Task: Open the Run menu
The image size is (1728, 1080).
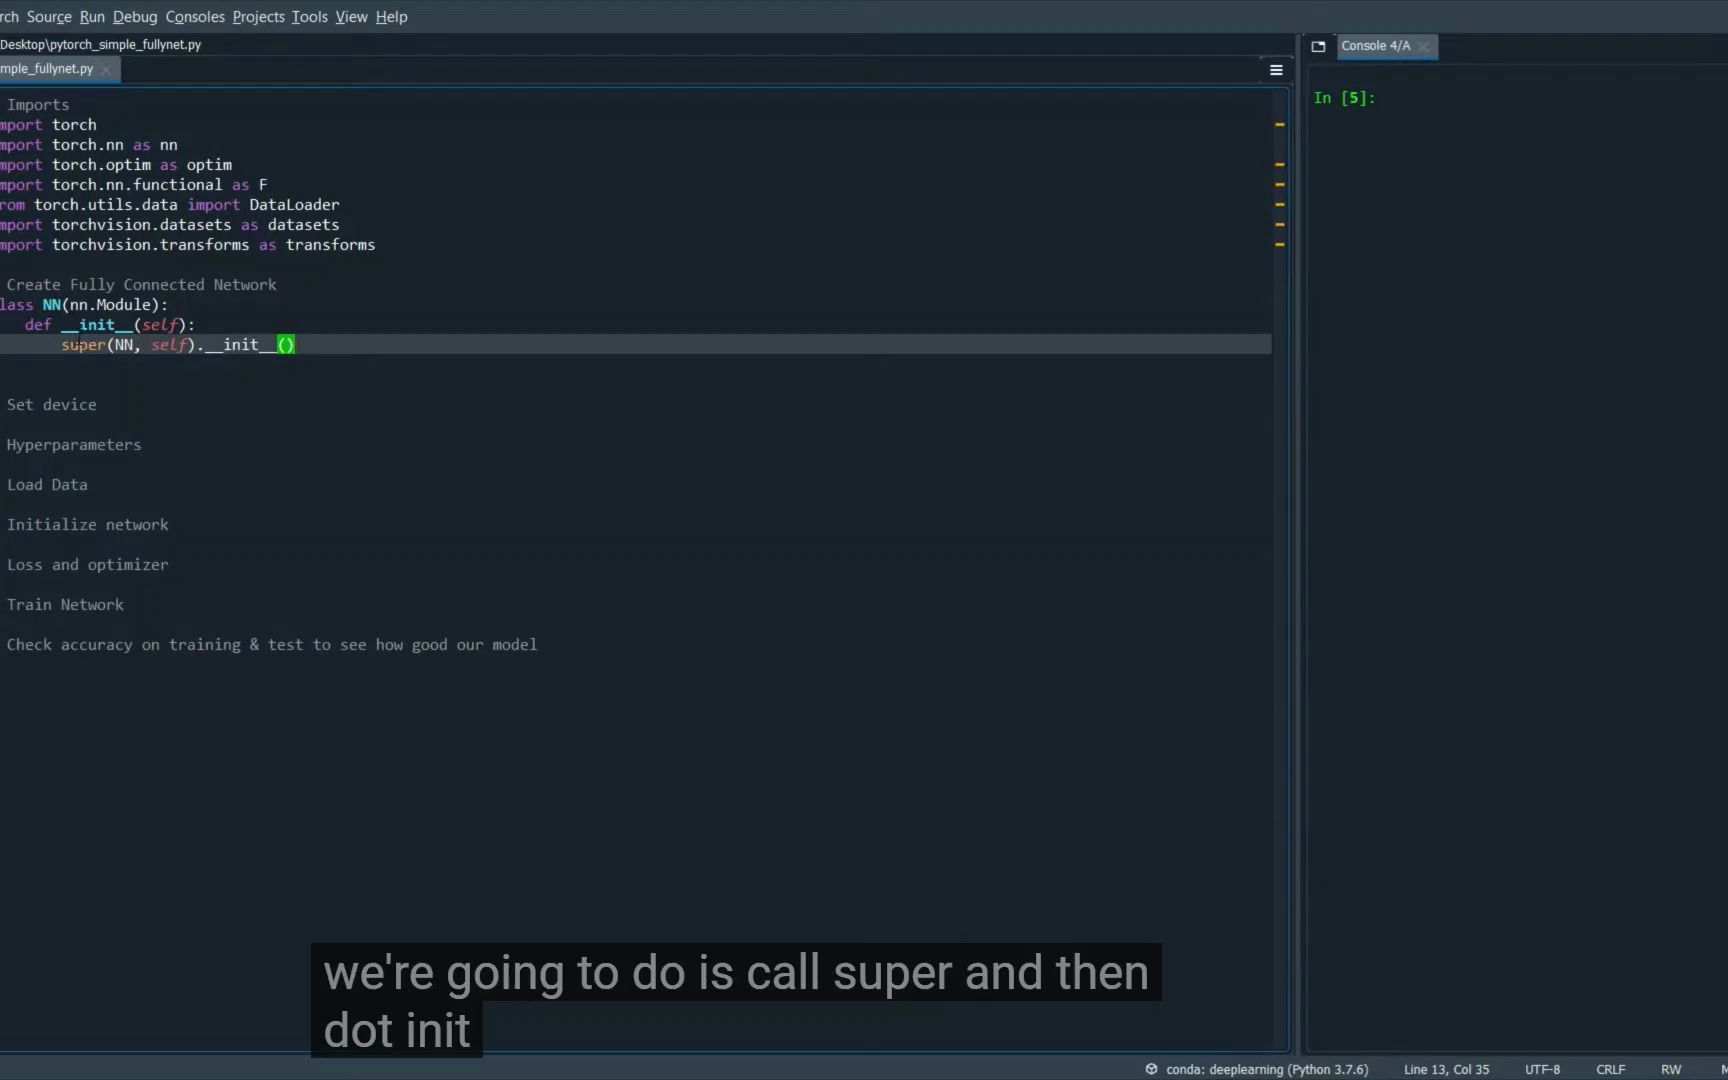Action: pos(92,17)
